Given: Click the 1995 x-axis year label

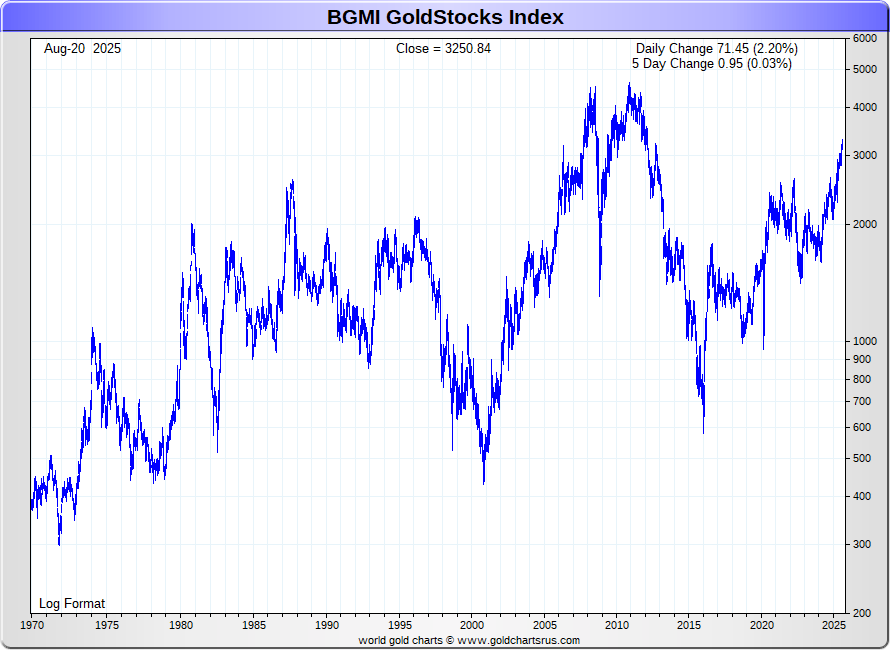Looking at the screenshot, I should (x=399, y=626).
